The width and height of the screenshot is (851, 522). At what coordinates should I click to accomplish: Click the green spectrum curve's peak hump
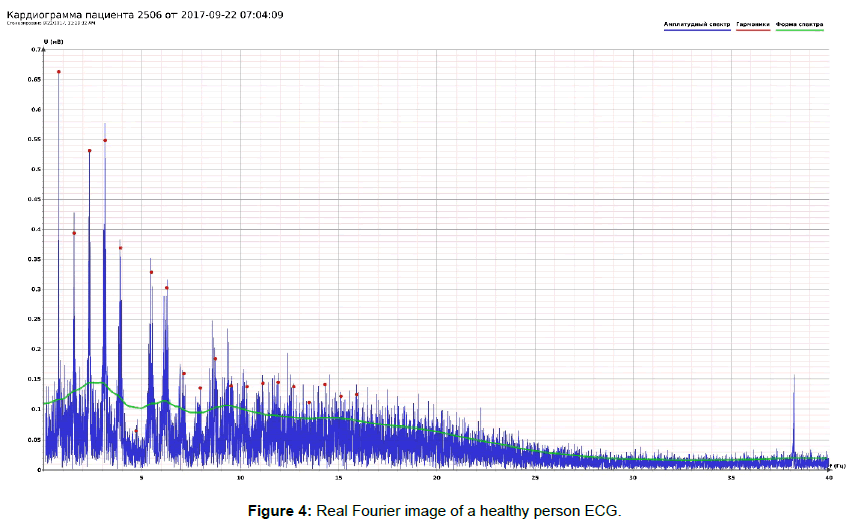point(96,382)
